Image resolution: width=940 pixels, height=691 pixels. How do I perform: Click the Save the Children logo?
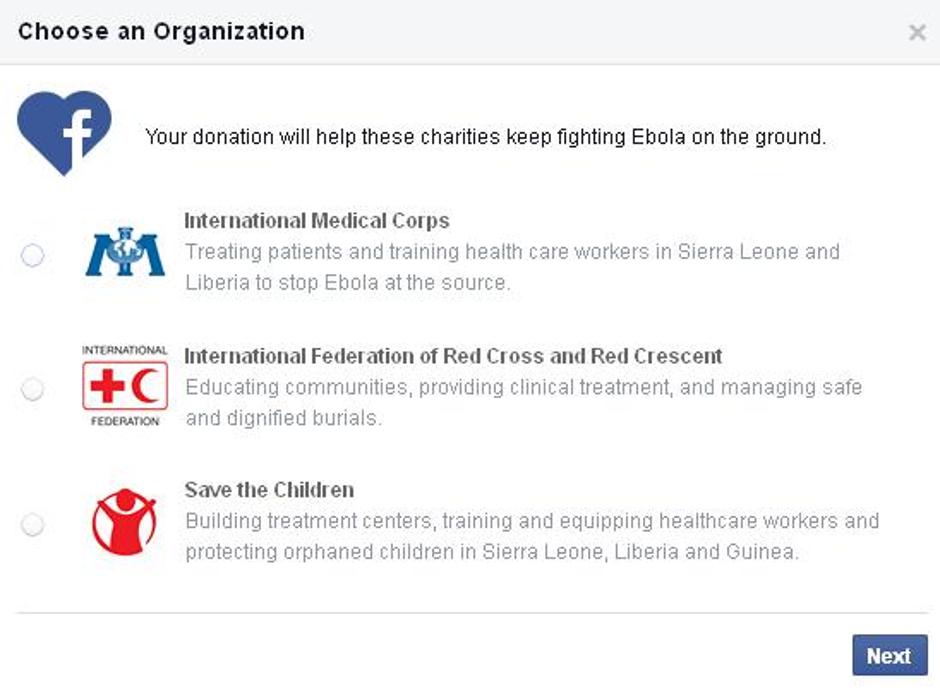pos(125,521)
